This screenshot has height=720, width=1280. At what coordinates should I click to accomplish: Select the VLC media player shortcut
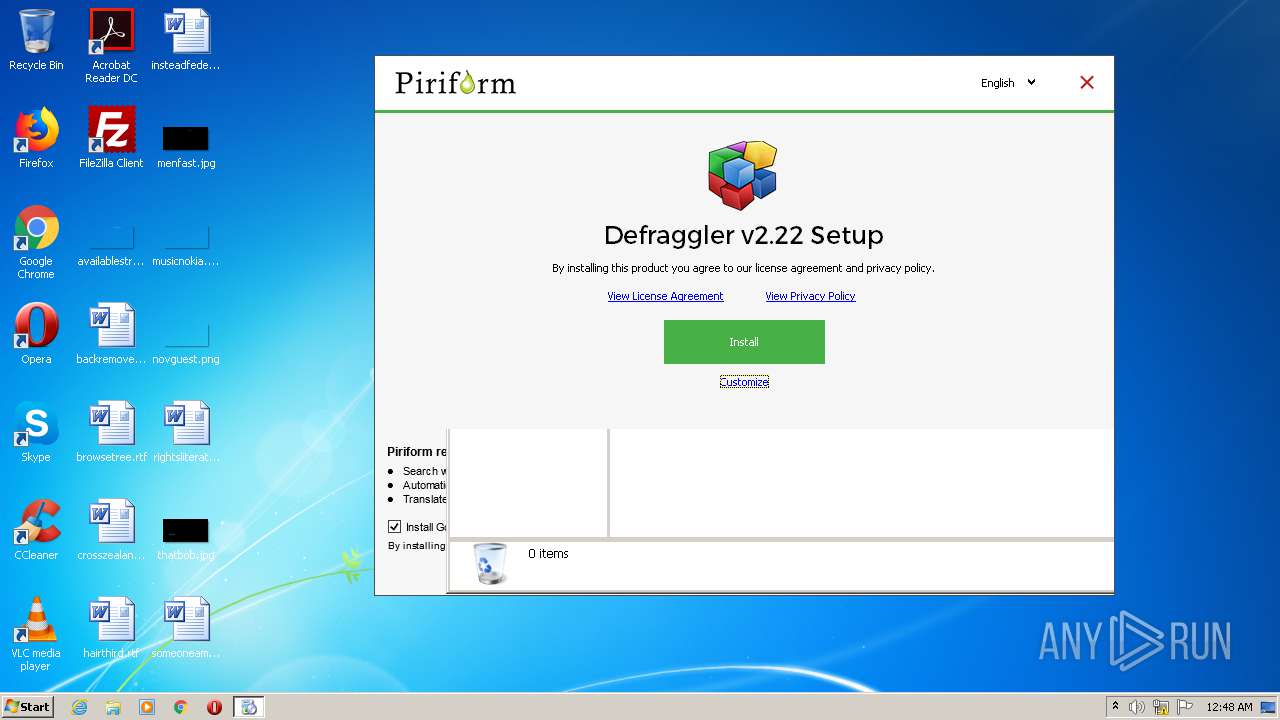[36, 634]
